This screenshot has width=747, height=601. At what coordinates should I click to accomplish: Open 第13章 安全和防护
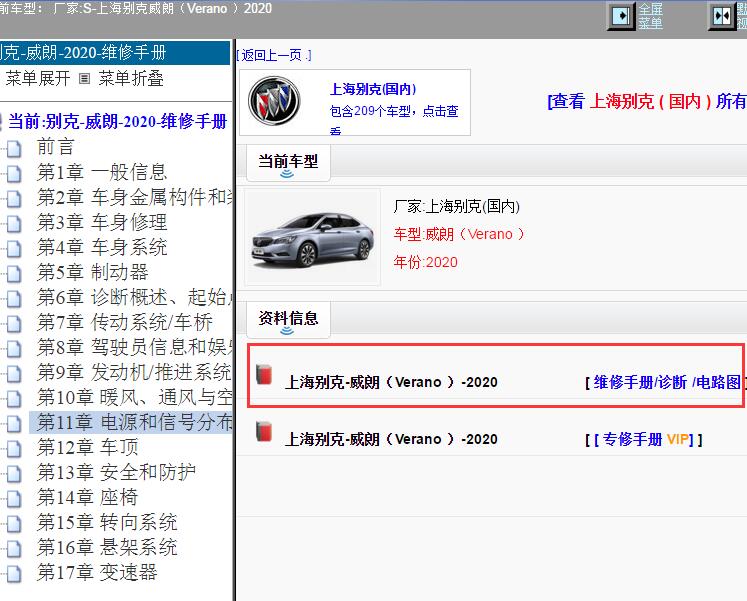tap(116, 472)
